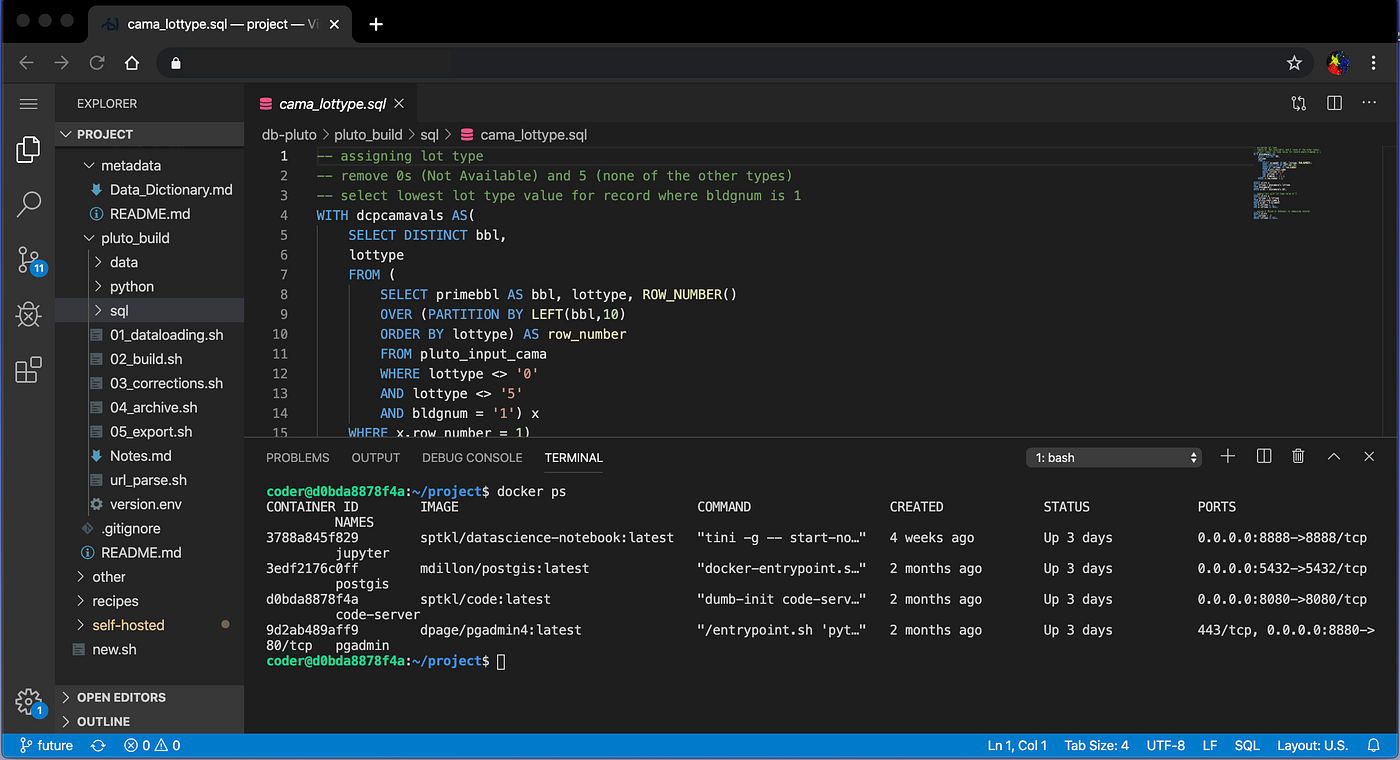Expand the OPEN EDITORS section
1400x760 pixels.
pos(121,697)
